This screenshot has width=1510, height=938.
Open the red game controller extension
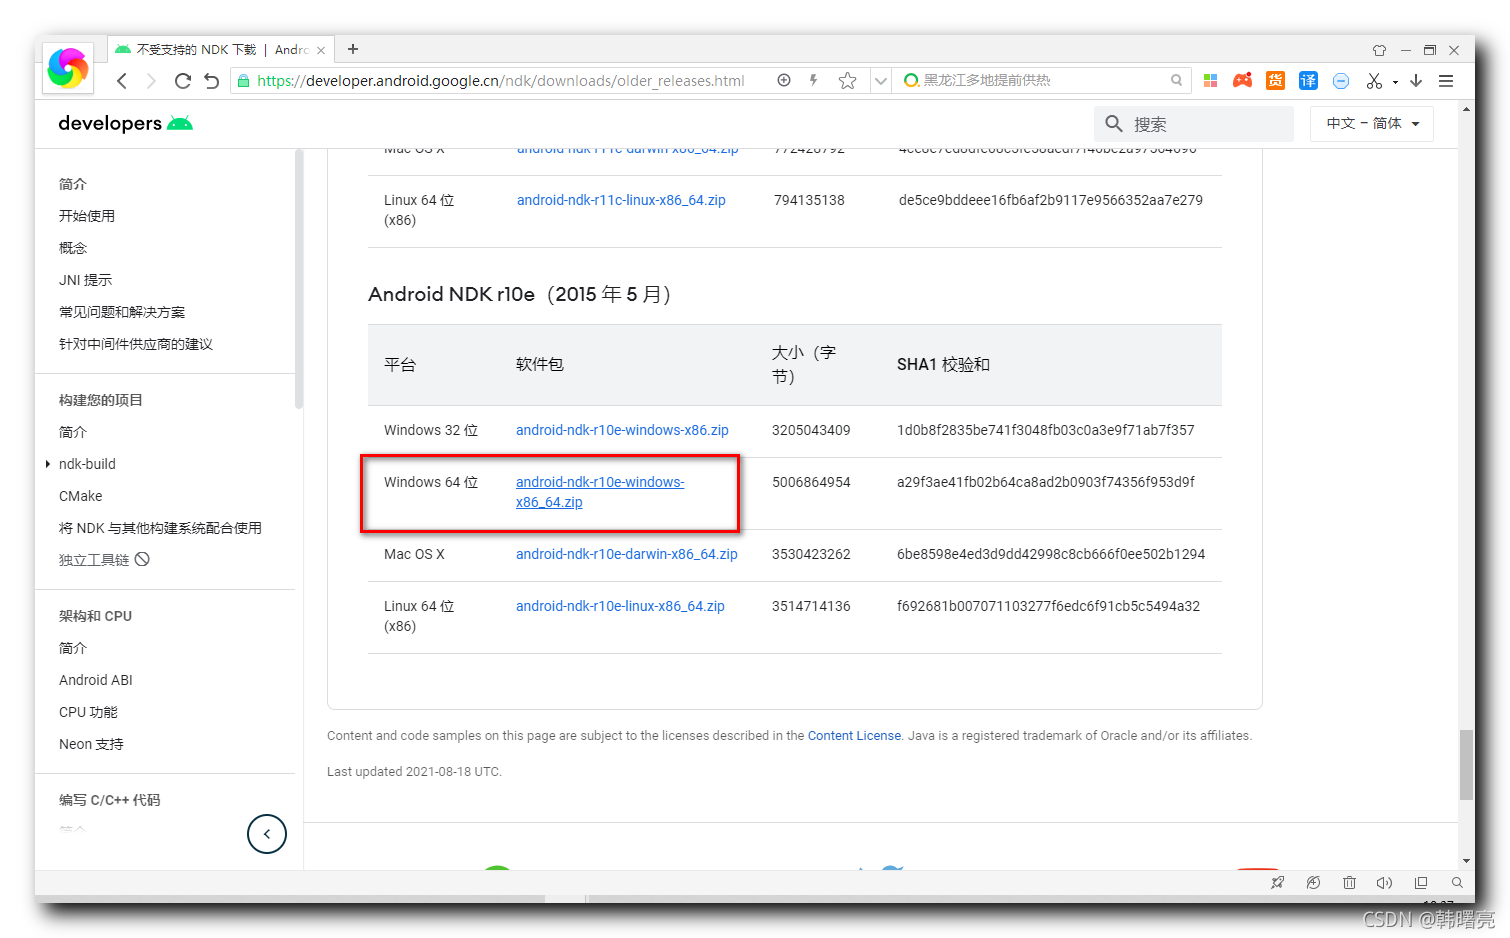1242,80
